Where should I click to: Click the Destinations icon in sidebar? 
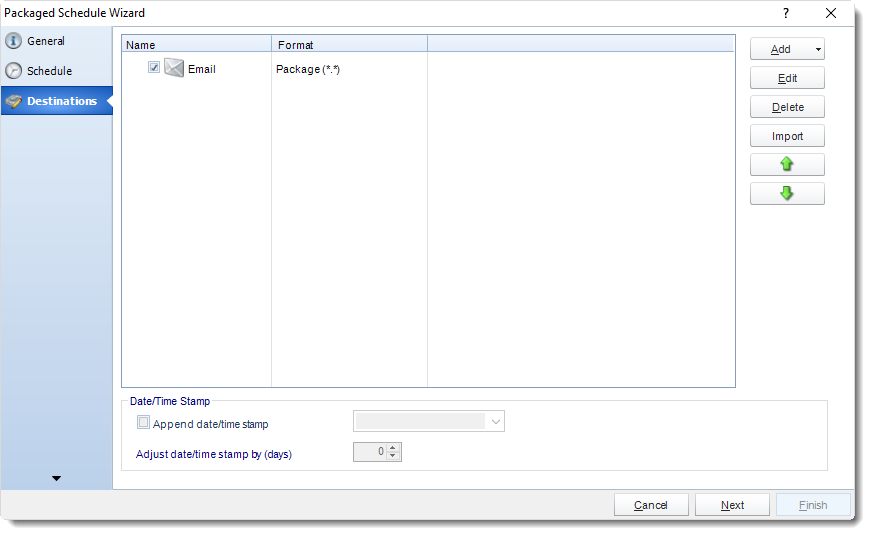click(x=13, y=101)
